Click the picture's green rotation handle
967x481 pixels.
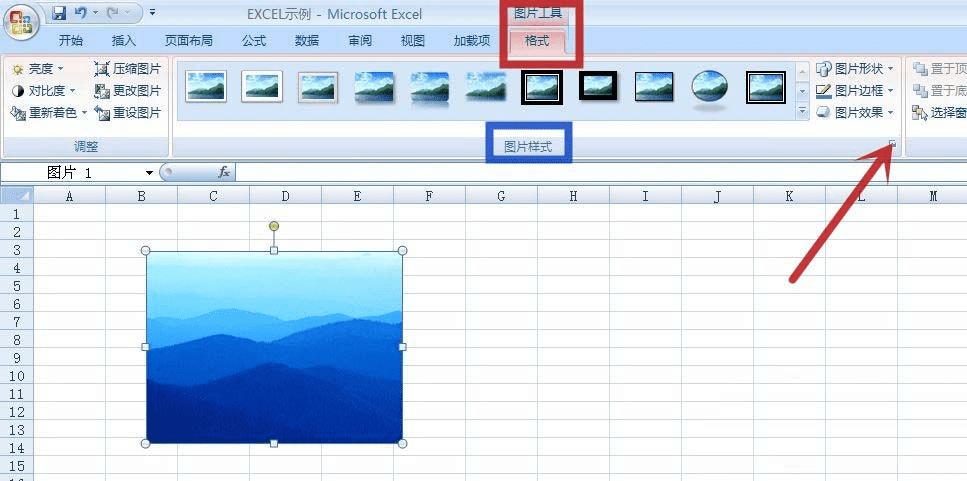[x=274, y=226]
